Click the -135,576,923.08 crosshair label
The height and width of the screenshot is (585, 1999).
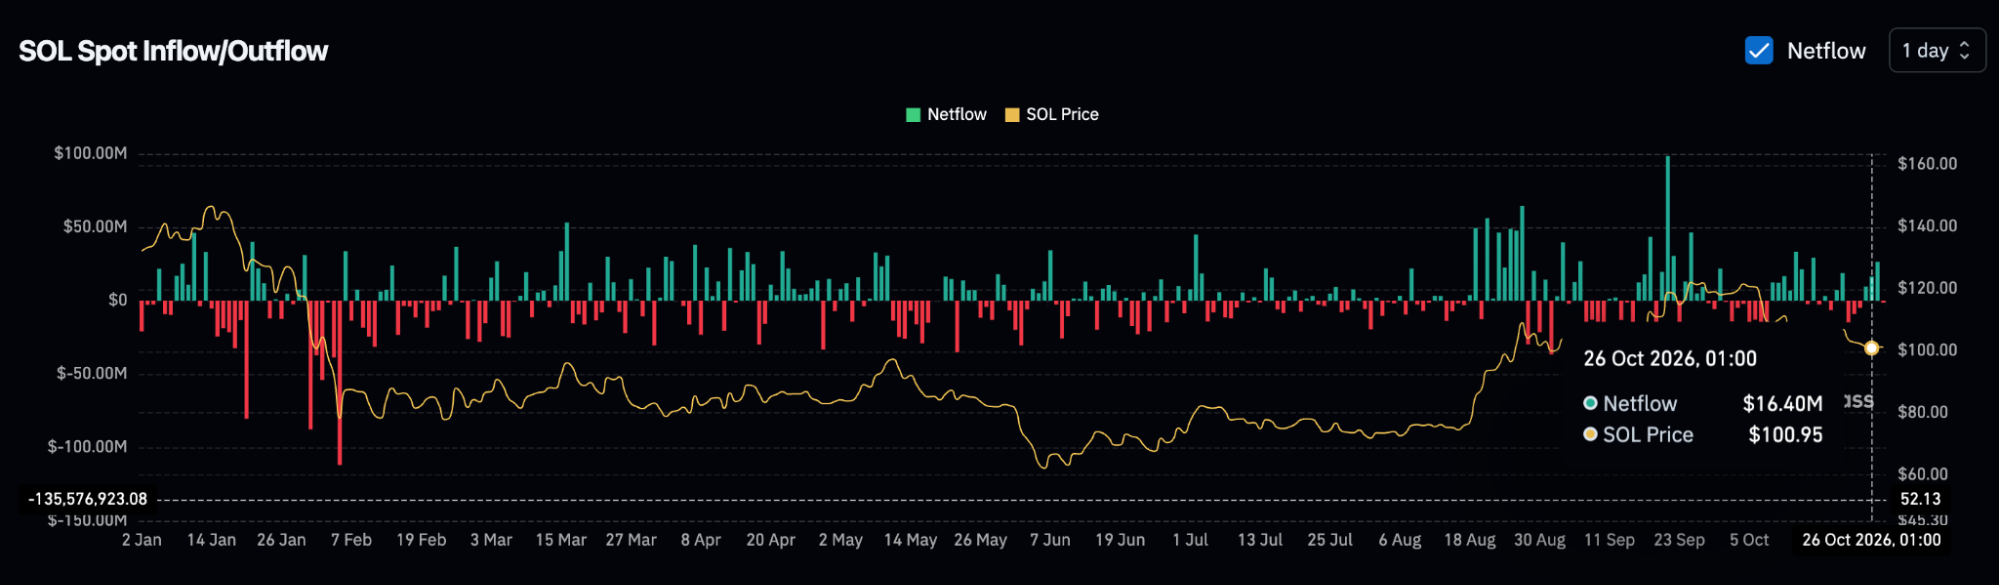[x=88, y=499]
